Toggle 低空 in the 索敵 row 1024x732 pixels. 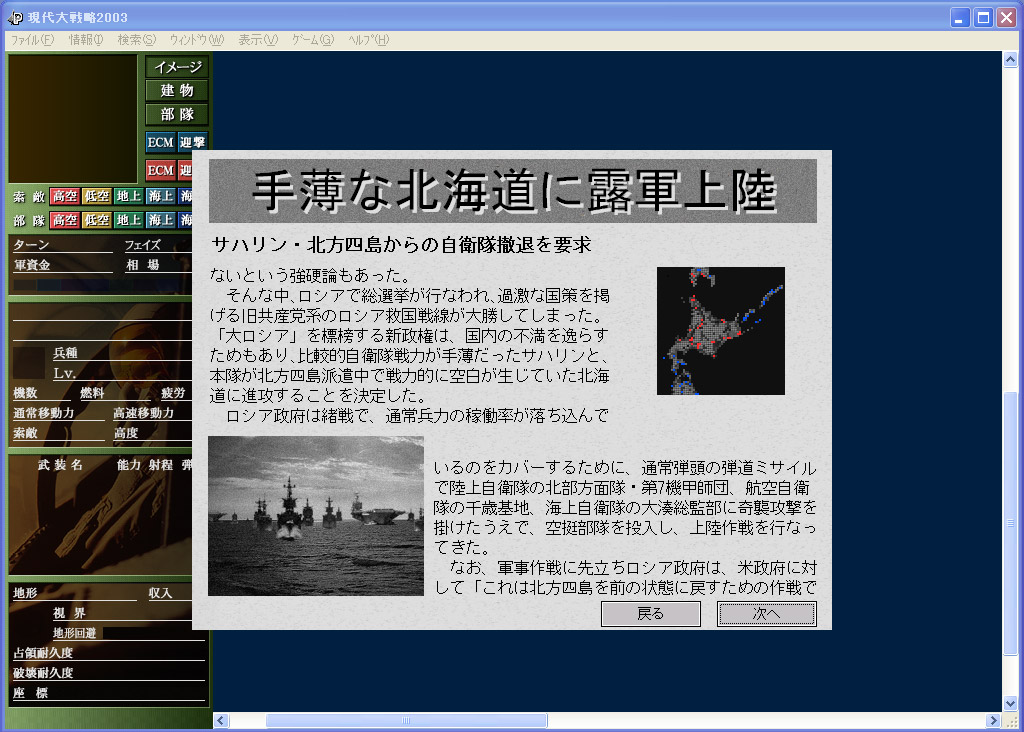(x=97, y=196)
